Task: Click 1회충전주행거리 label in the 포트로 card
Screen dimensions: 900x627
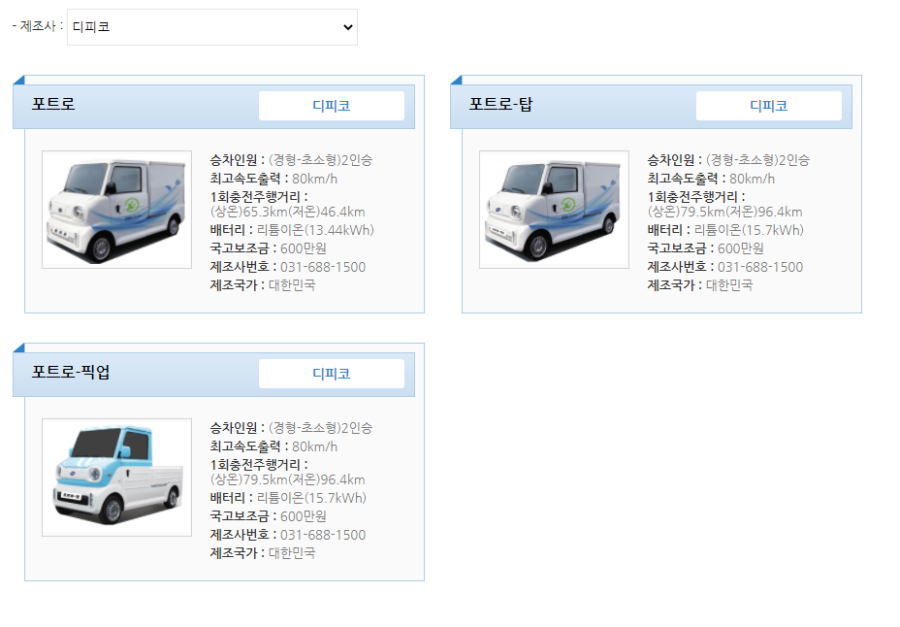Action: tap(259, 197)
